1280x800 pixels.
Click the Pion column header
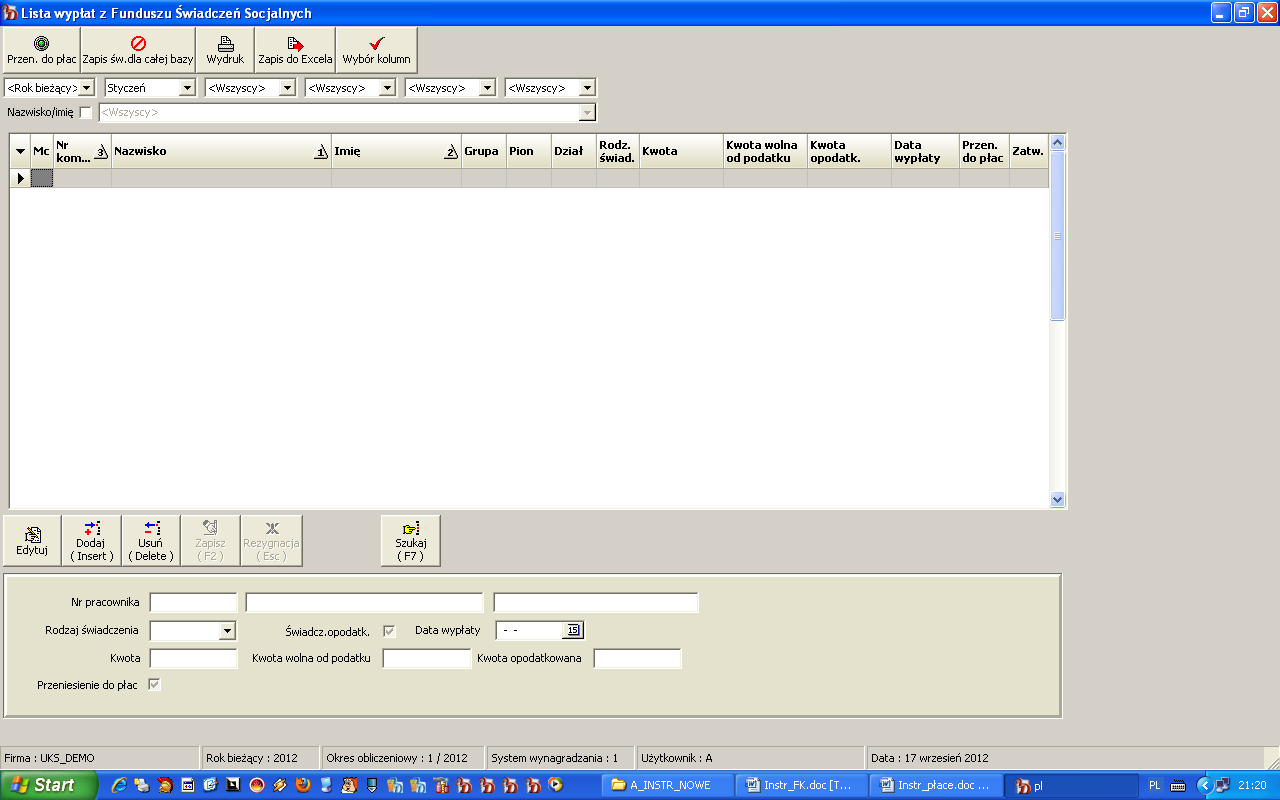point(529,151)
